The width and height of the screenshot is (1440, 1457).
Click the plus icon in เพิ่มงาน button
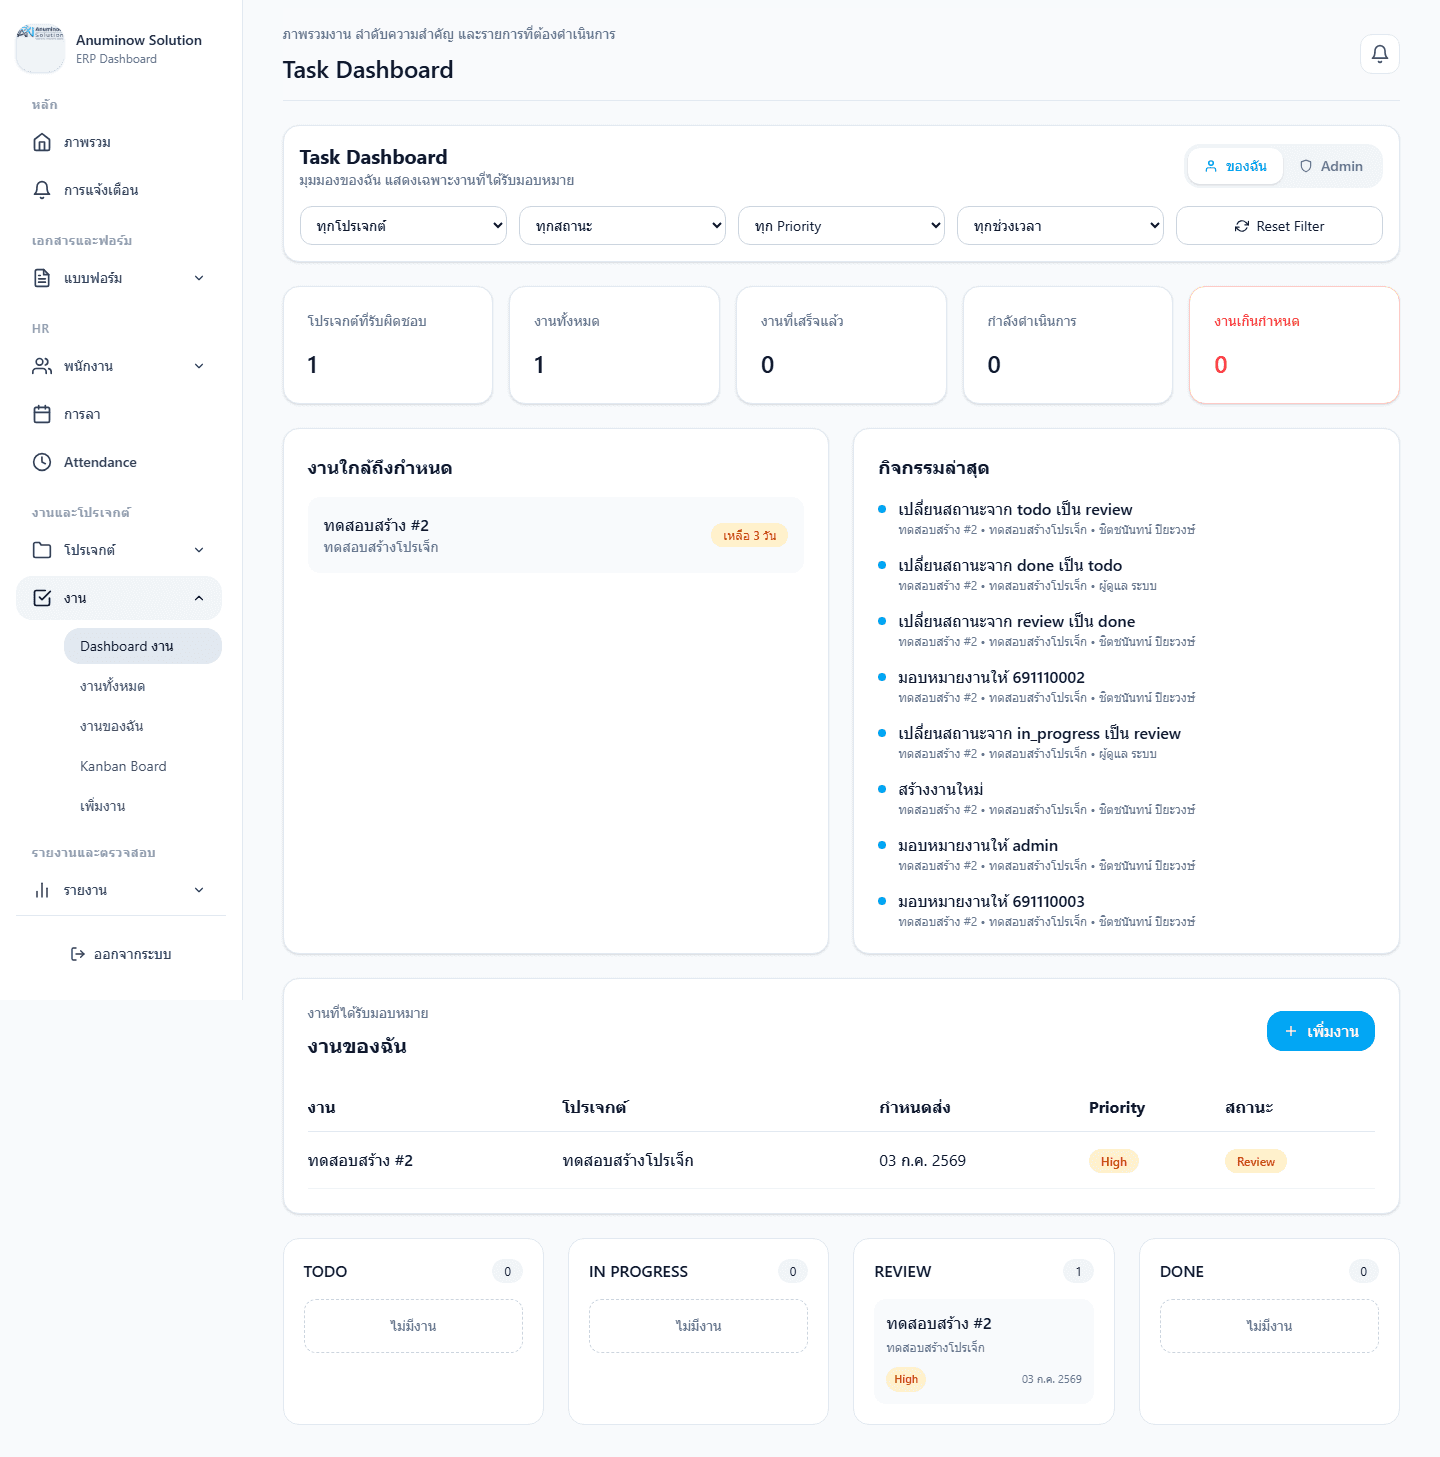click(x=1291, y=1031)
